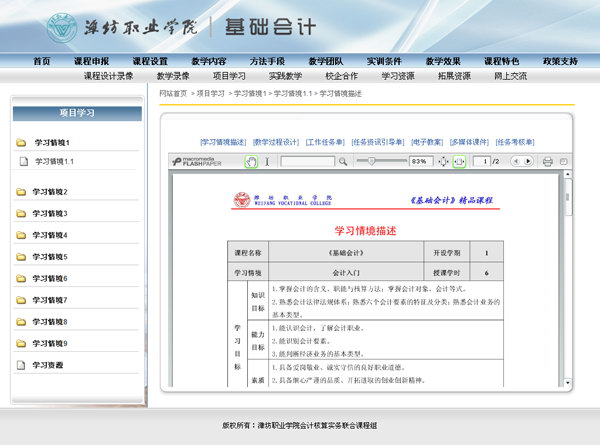Viewport: 600px width, 445px height.
Task: Click the 学习情境1.1 page icon
Action: tap(24, 161)
